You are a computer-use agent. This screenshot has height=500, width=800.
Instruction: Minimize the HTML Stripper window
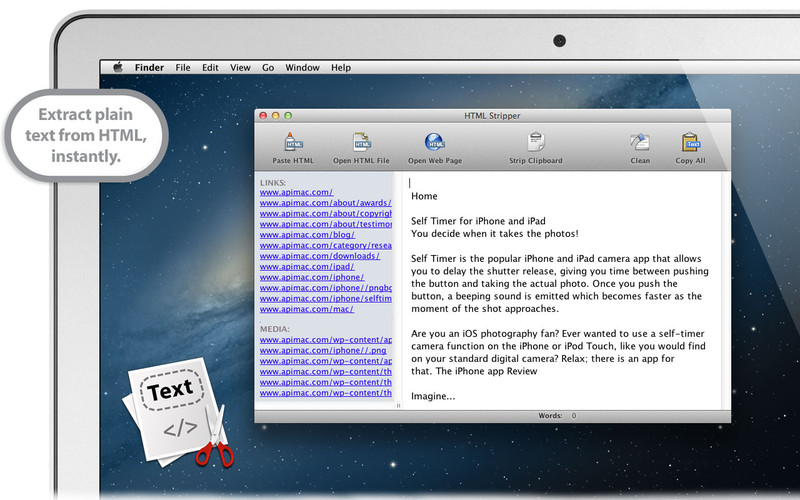tap(276, 116)
